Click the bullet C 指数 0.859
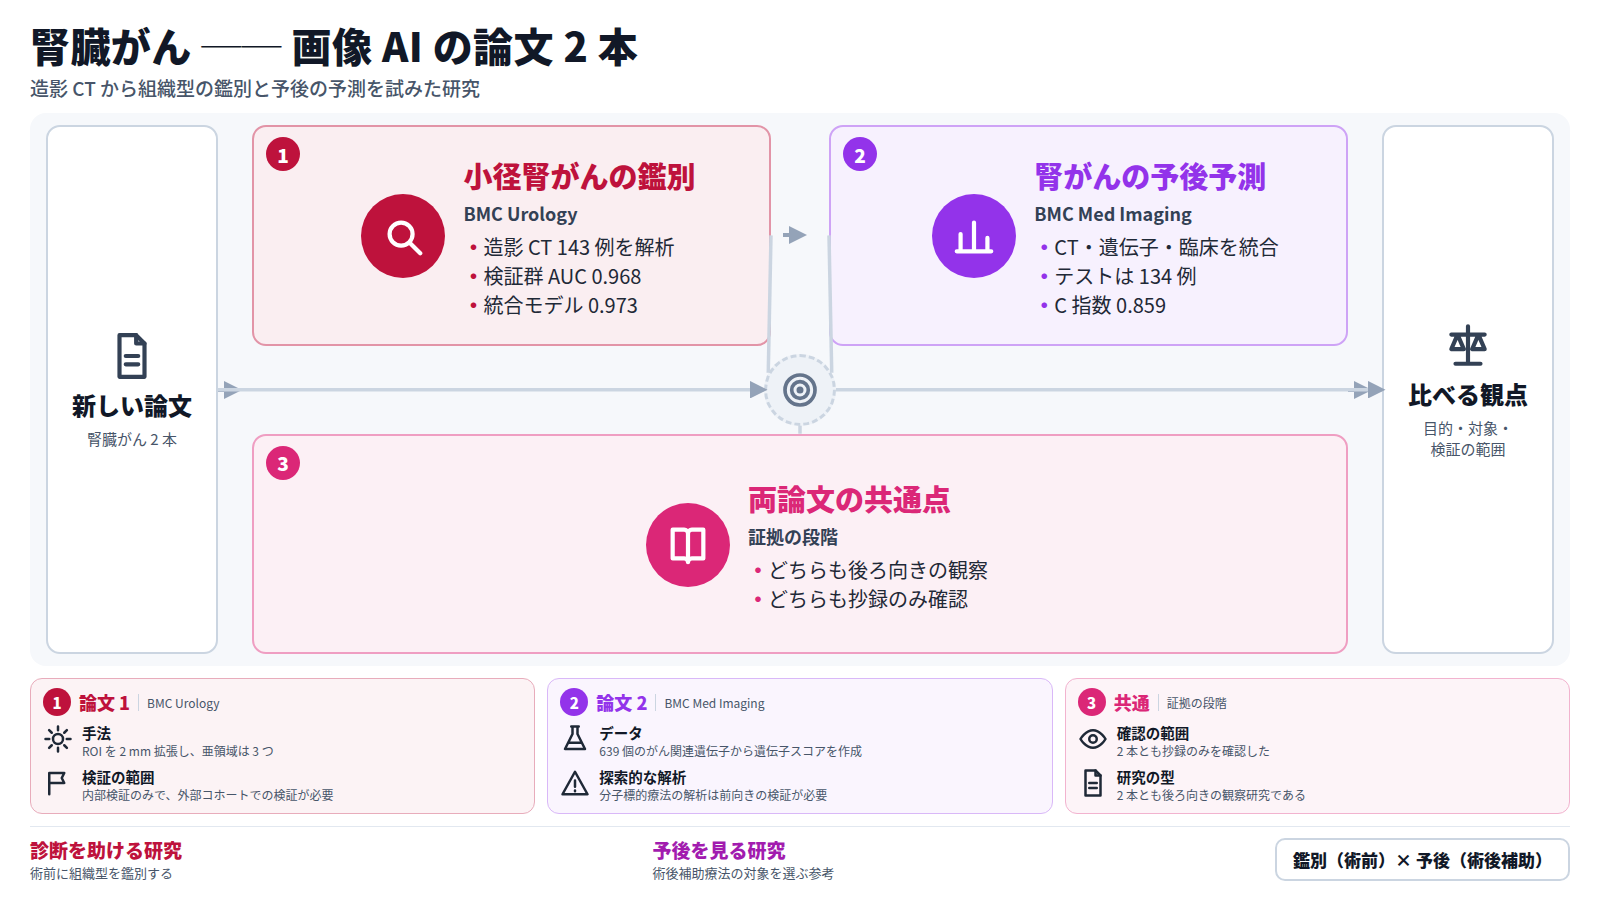1600x900 pixels. pos(1103,306)
